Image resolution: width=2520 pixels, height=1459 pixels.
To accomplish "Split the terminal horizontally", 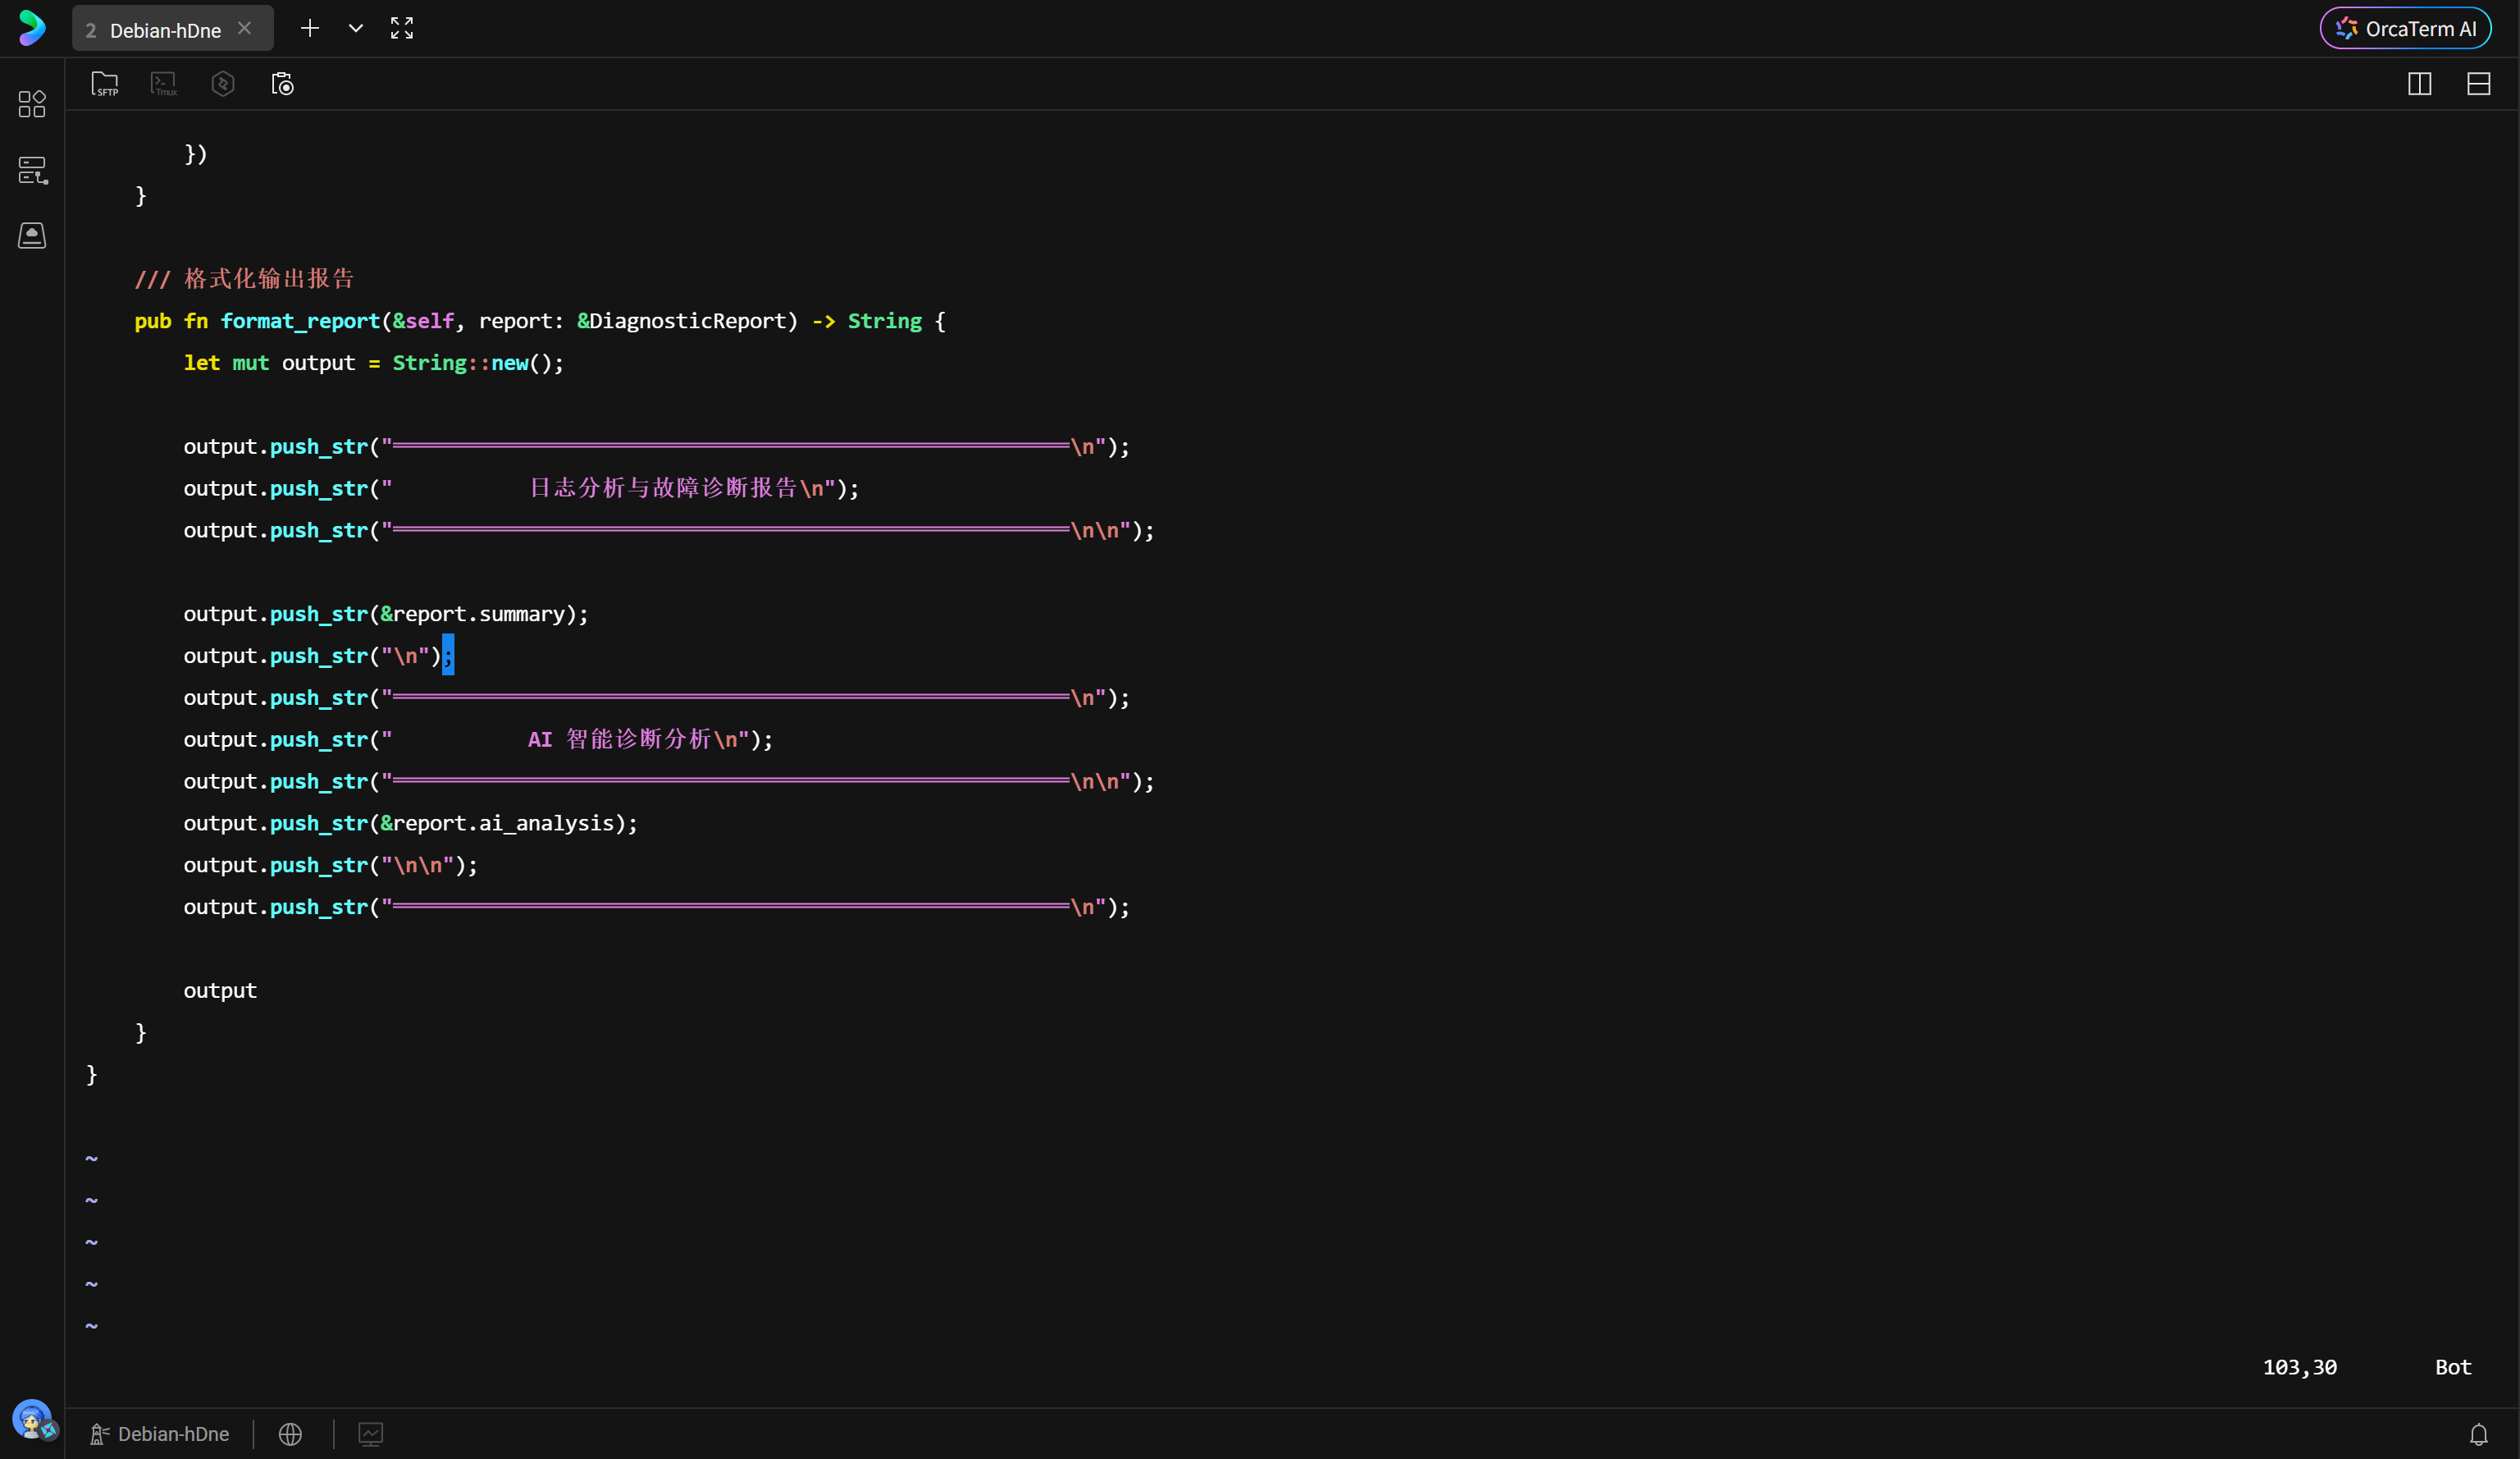I will pos(2478,84).
